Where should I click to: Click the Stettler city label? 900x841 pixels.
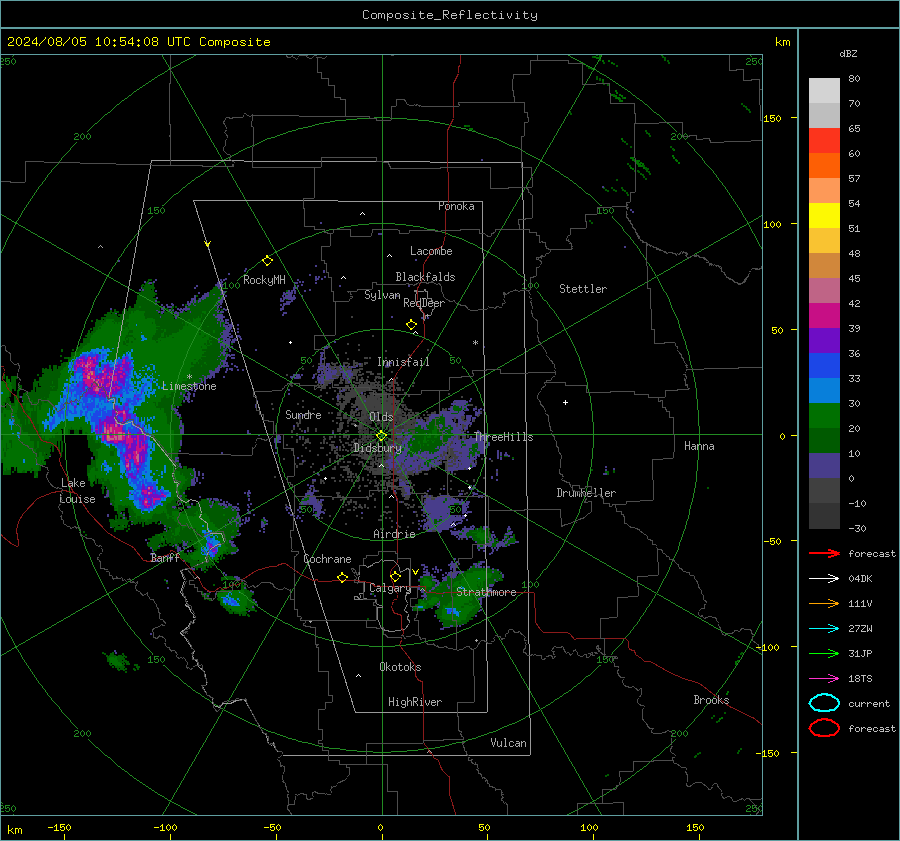tap(583, 289)
